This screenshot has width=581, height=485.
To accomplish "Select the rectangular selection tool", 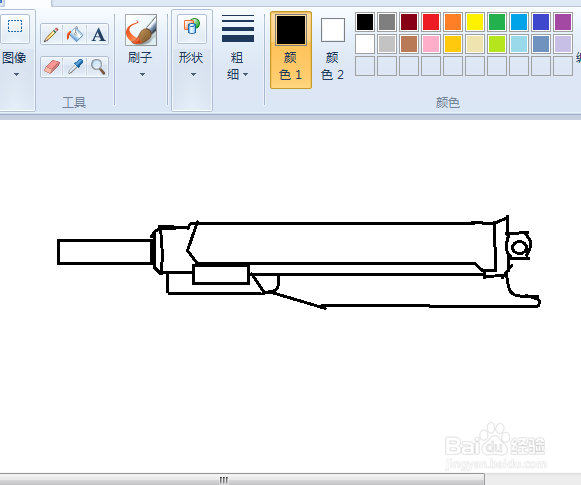I will 15,27.
